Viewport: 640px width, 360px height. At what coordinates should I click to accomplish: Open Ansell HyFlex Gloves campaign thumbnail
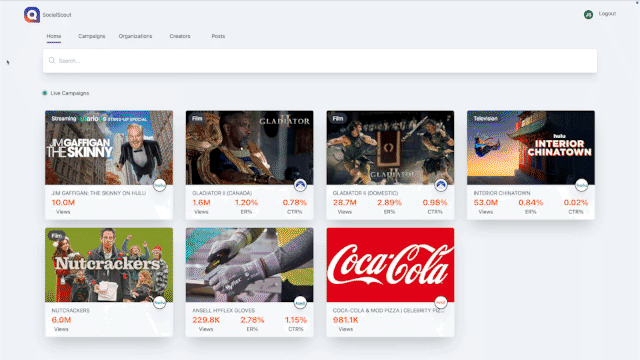pyautogui.click(x=250, y=265)
